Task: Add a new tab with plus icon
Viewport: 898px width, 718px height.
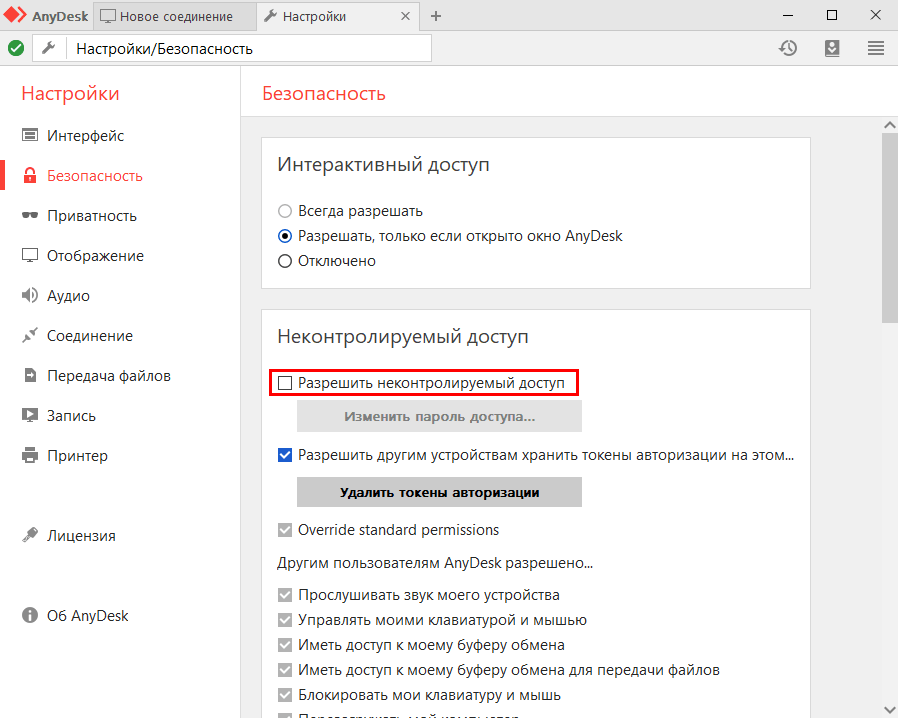Action: tap(436, 16)
